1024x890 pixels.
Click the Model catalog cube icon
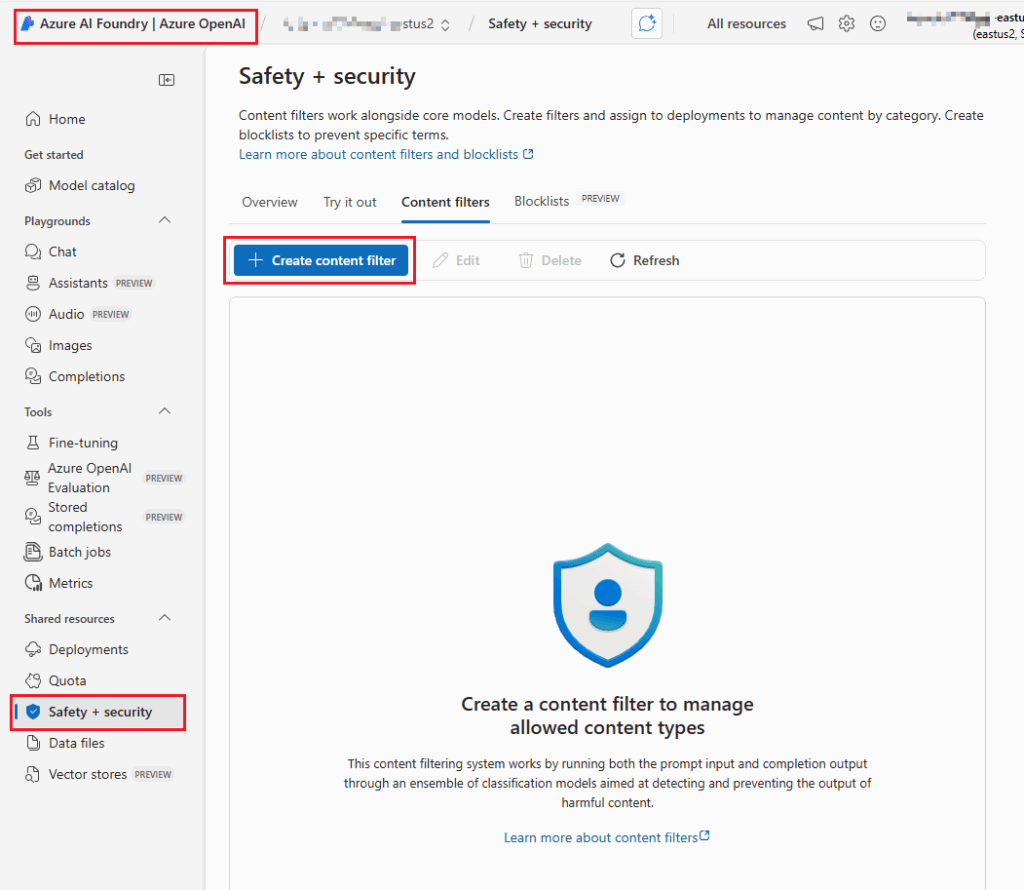(x=33, y=185)
